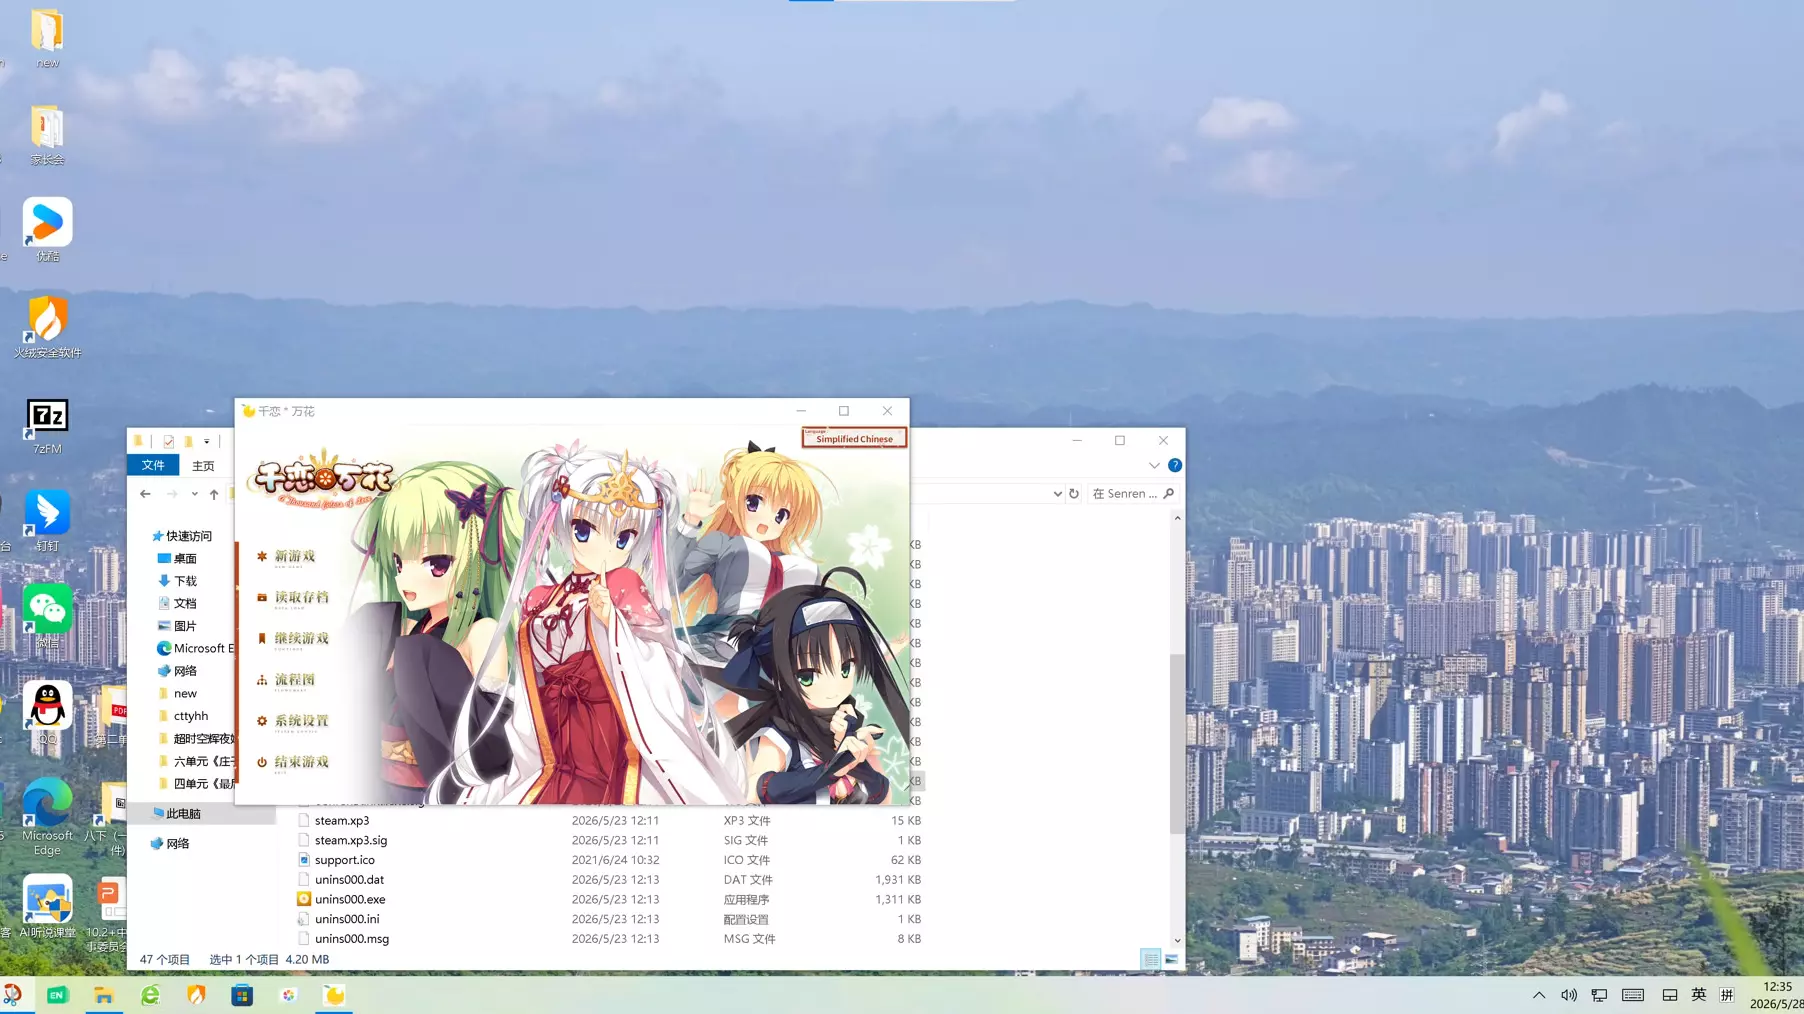
Task: Open the new folder in navigation pane
Action: 177,694
